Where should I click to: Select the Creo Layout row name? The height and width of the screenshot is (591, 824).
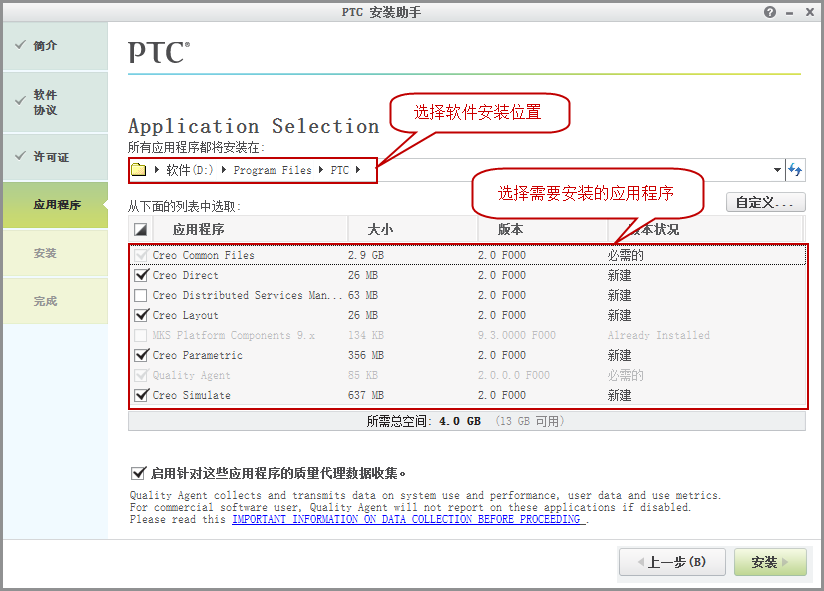(185, 315)
